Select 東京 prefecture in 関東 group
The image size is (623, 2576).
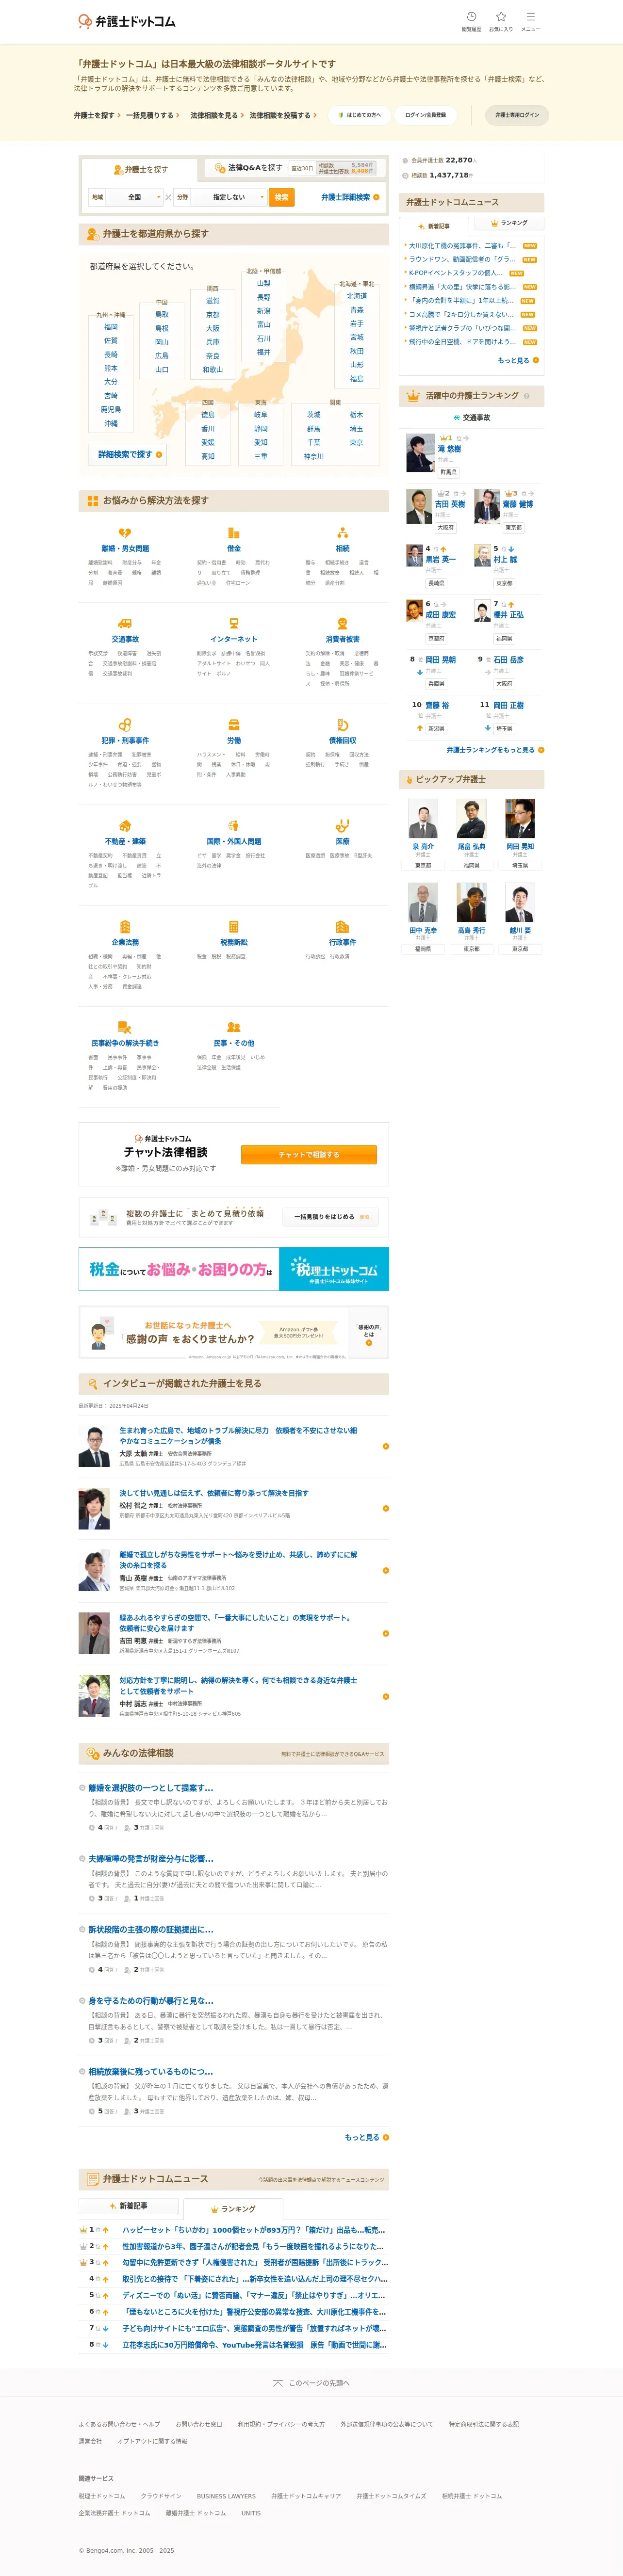(357, 442)
